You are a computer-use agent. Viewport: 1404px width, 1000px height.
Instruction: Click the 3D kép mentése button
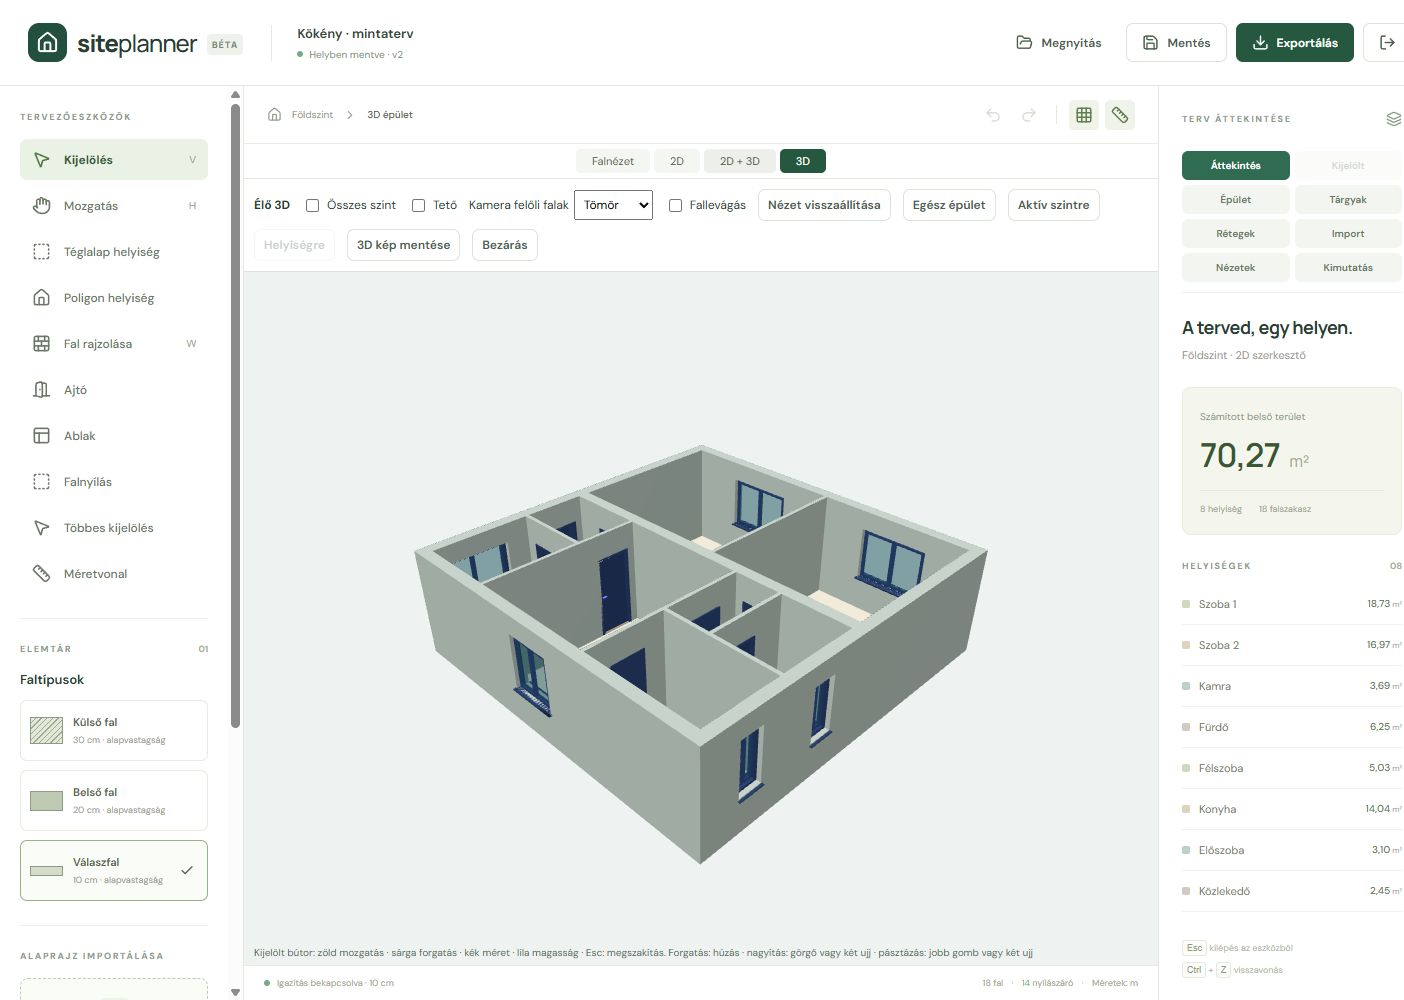click(x=403, y=245)
